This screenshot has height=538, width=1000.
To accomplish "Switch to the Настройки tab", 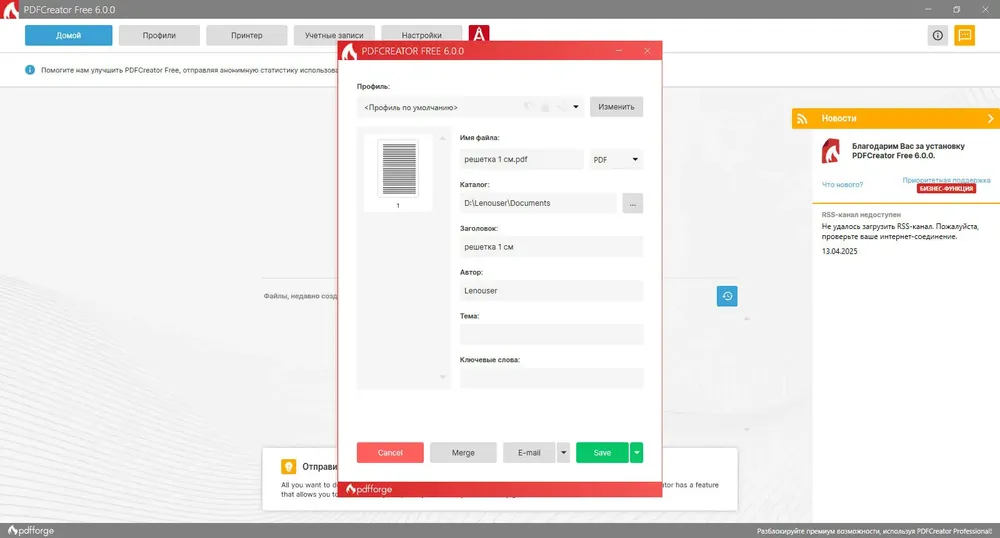I will [x=422, y=36].
